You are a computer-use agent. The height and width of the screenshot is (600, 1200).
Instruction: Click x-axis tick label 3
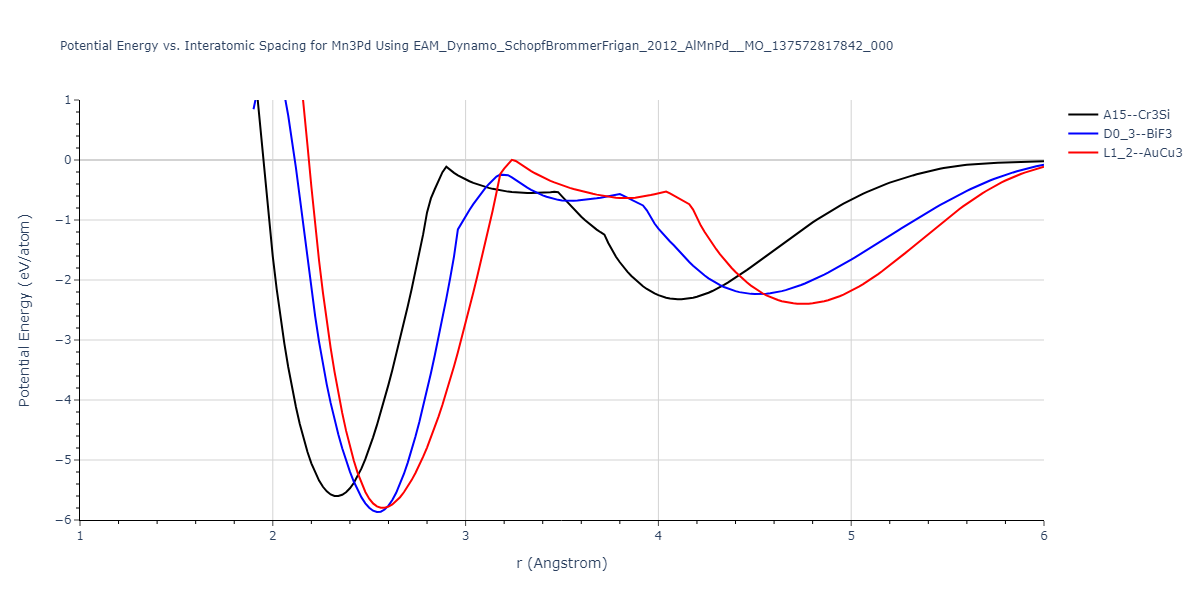point(465,537)
